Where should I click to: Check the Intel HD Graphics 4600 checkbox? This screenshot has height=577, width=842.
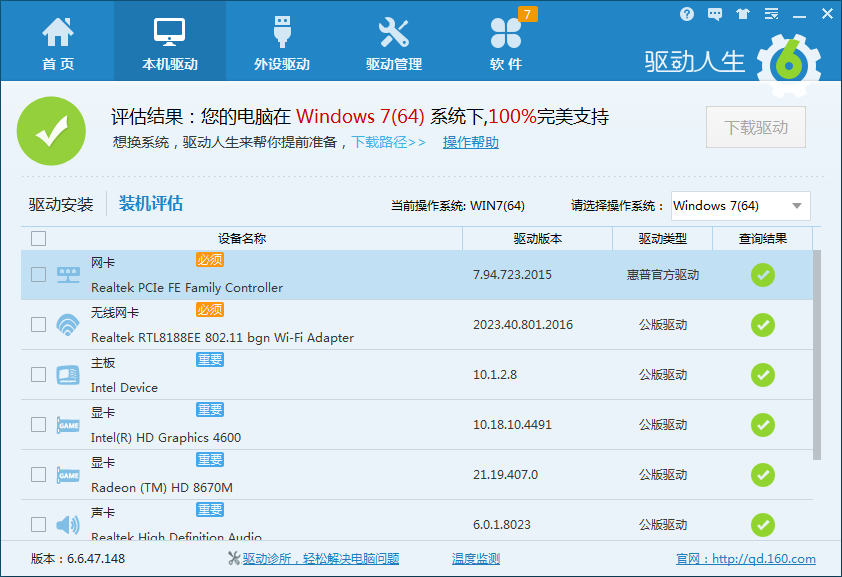pyautogui.click(x=38, y=425)
